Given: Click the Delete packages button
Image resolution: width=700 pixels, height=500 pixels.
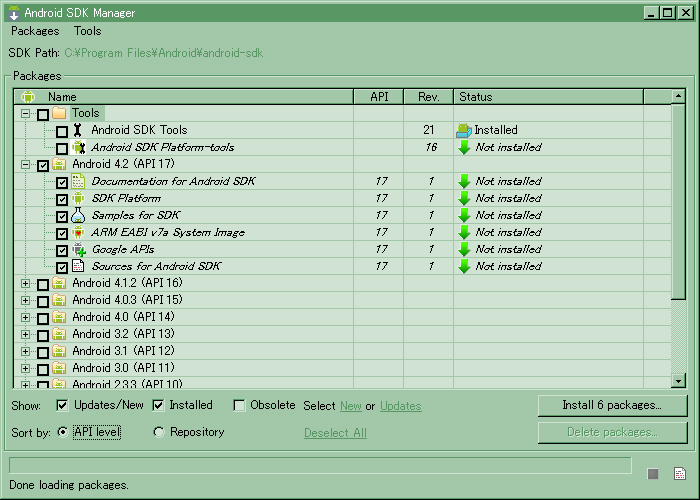Looking at the screenshot, I should [612, 433].
